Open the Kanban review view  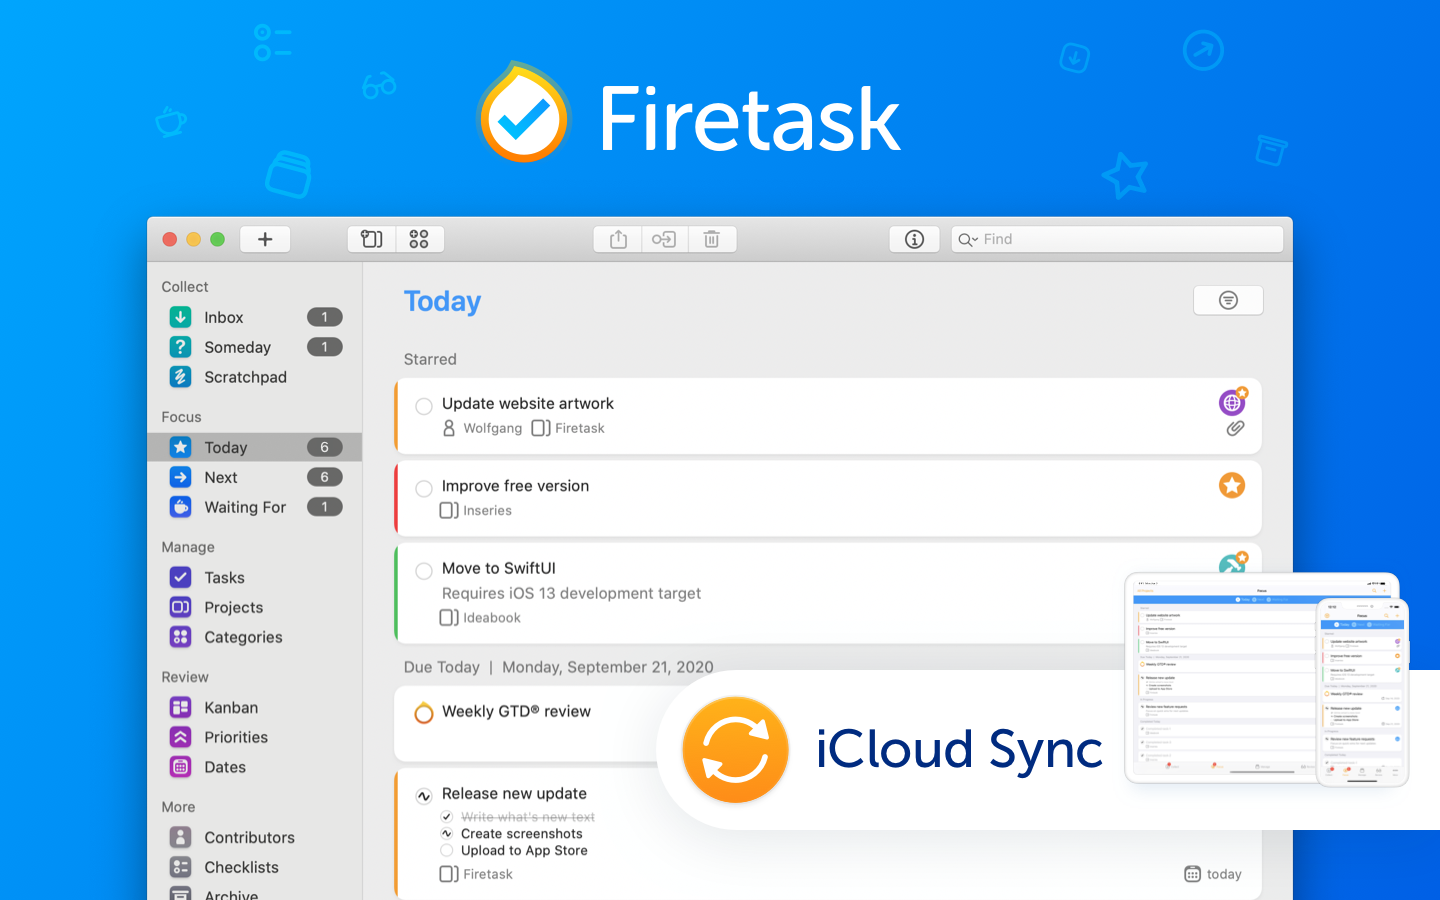[x=255, y=707]
